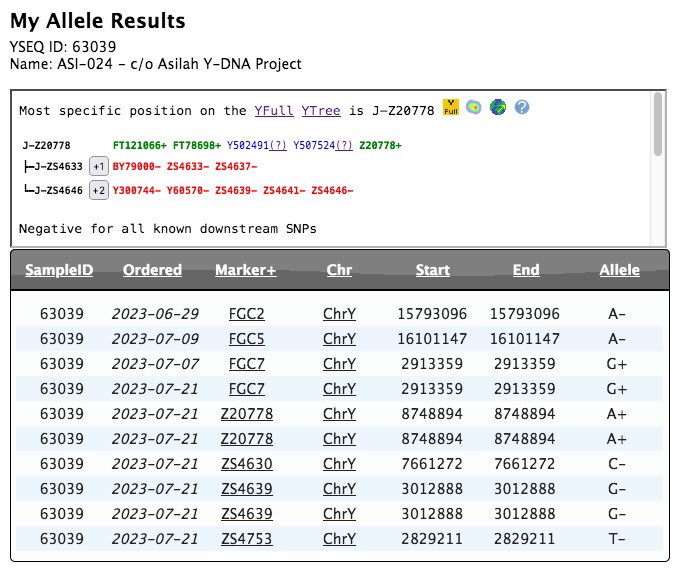Sort table by End column
Screen dimensions: 676x574
pyautogui.click(x=526, y=270)
